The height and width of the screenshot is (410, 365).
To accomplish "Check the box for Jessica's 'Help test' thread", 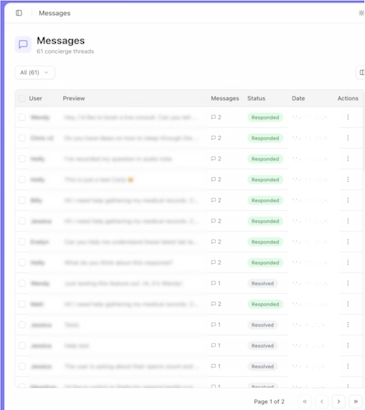I will click(22, 346).
